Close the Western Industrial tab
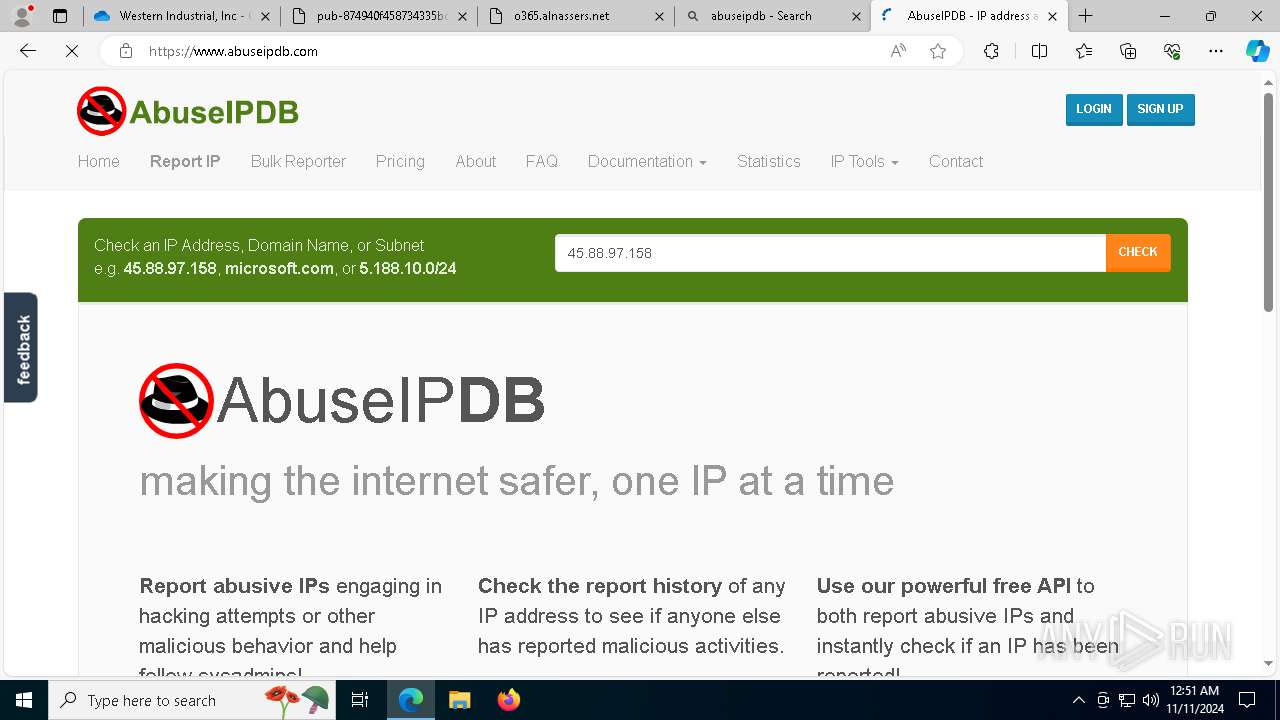This screenshot has height=720, width=1280. coord(267,16)
